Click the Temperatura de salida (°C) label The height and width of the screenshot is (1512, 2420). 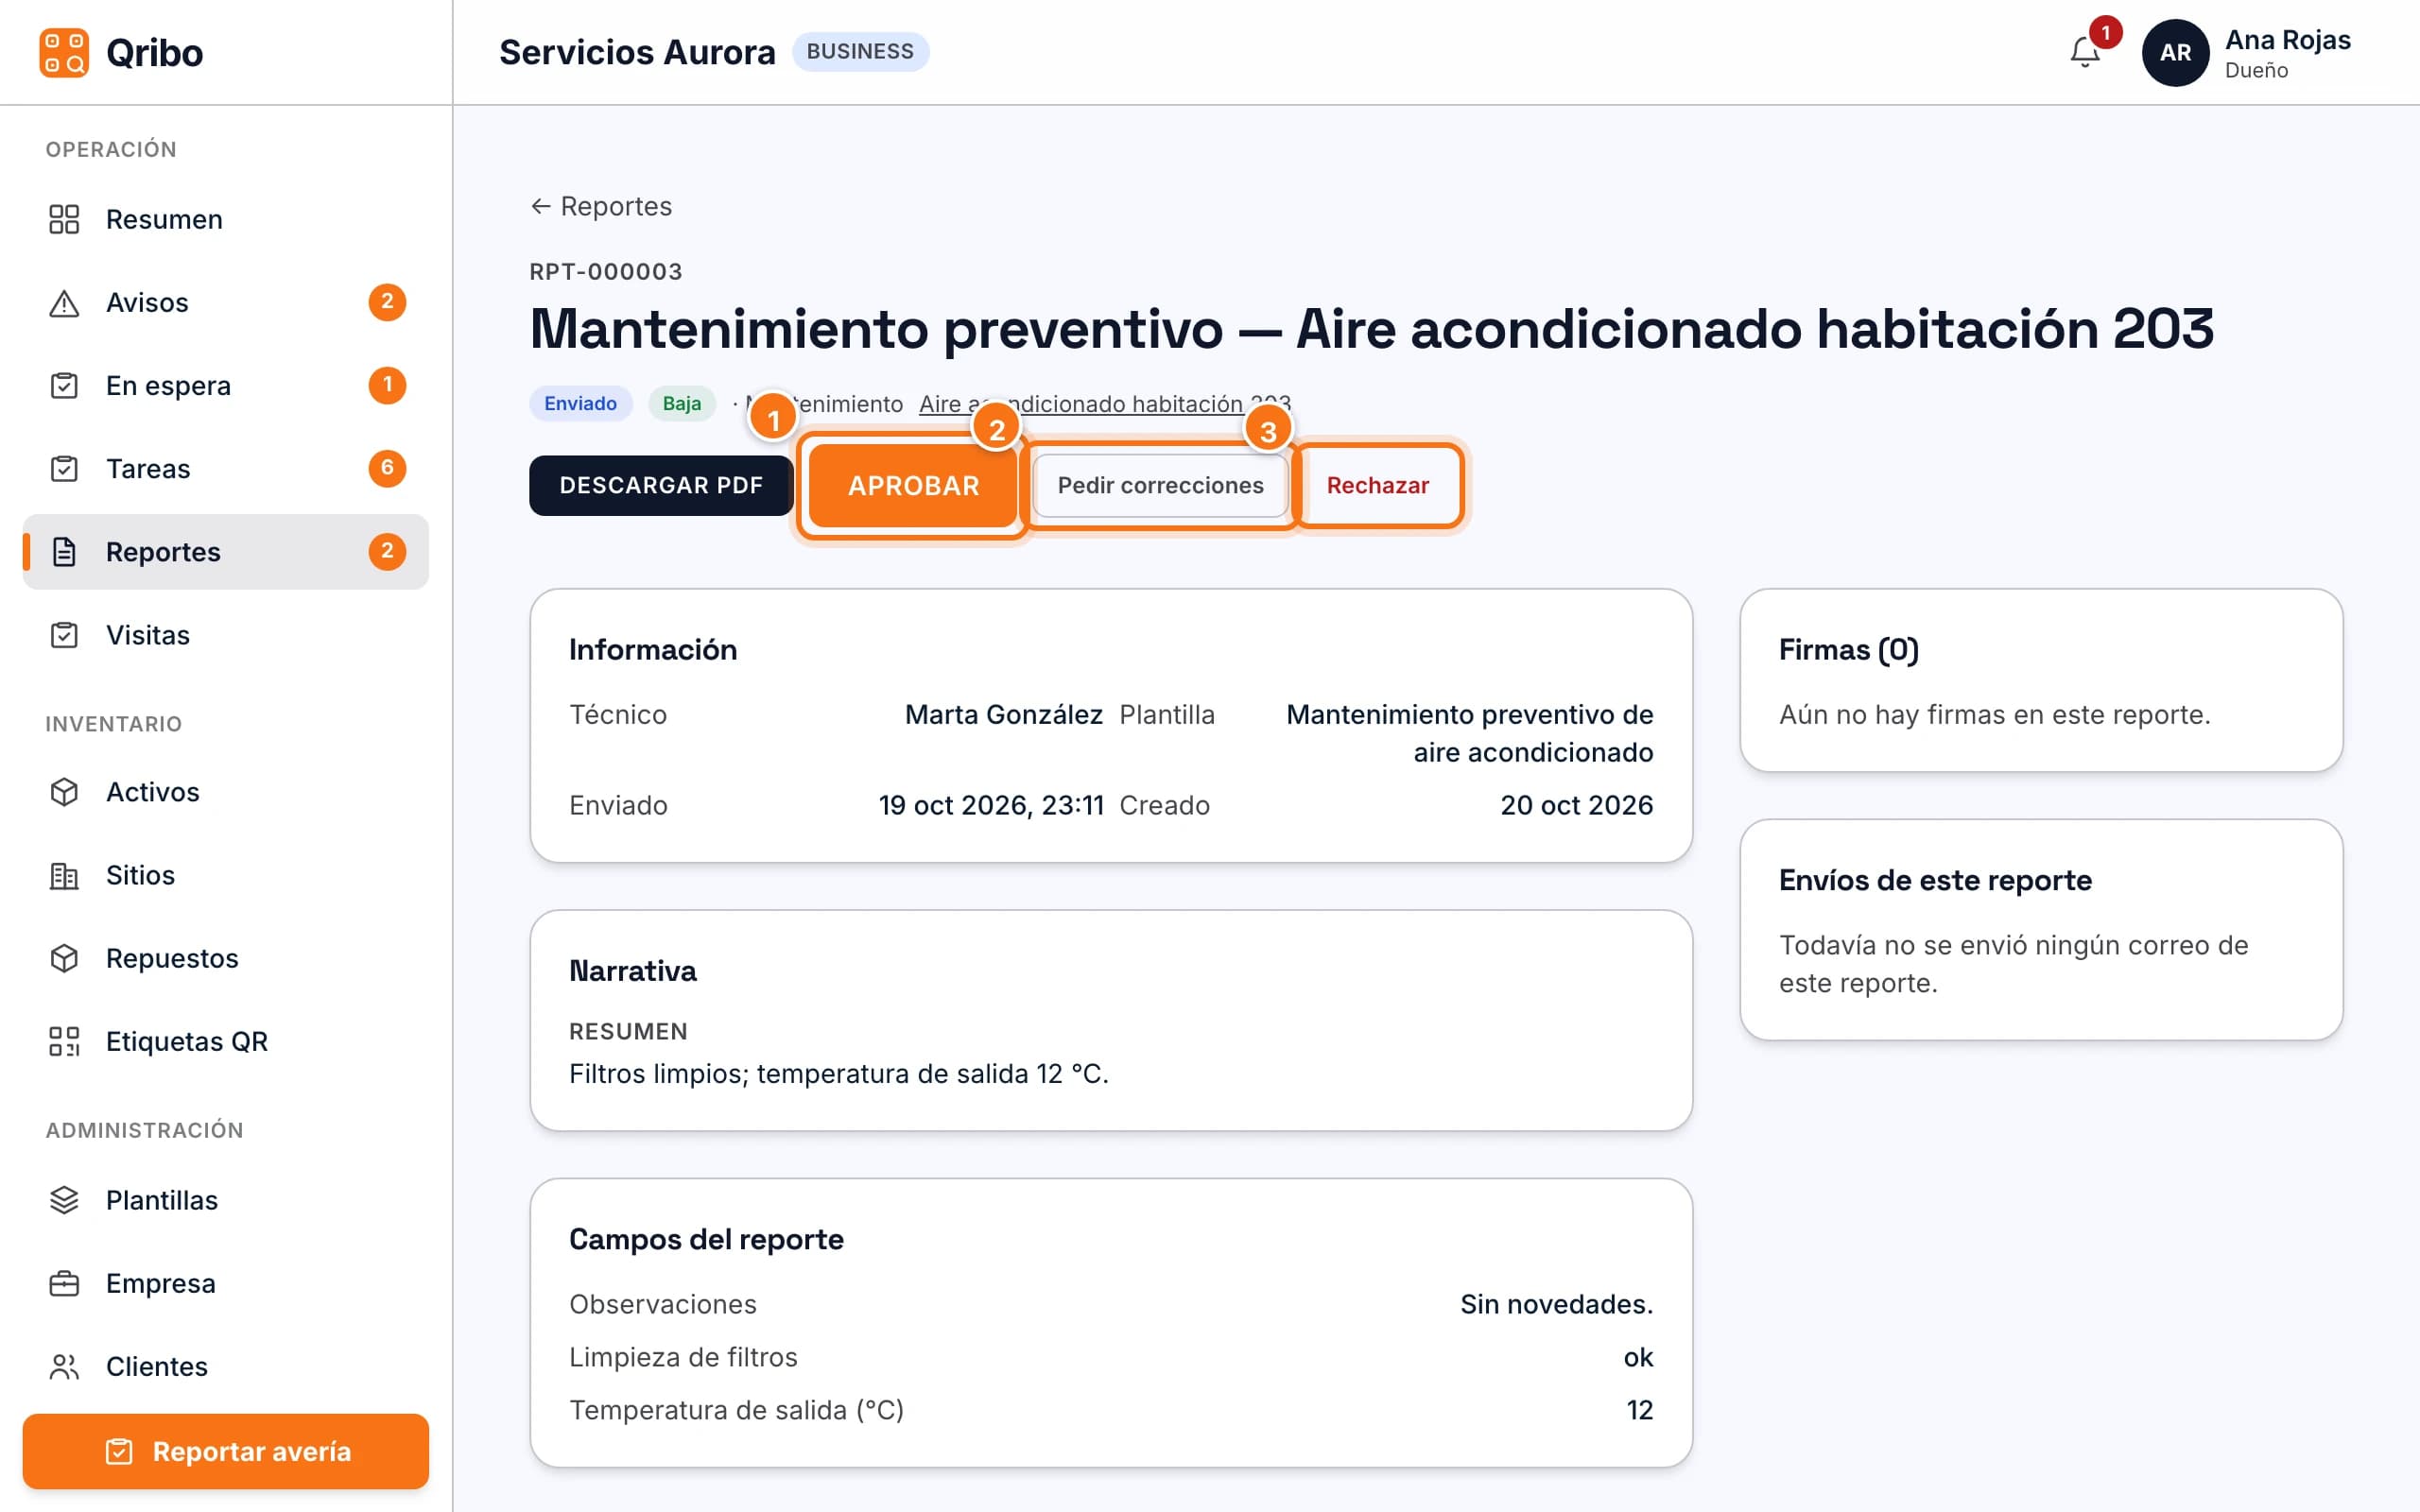point(736,1410)
